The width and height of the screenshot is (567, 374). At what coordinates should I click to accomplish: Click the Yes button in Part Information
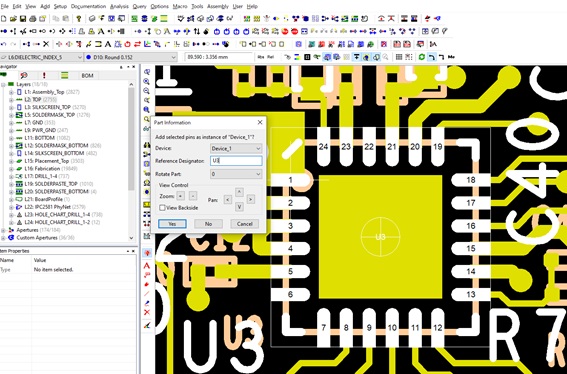tap(172, 224)
